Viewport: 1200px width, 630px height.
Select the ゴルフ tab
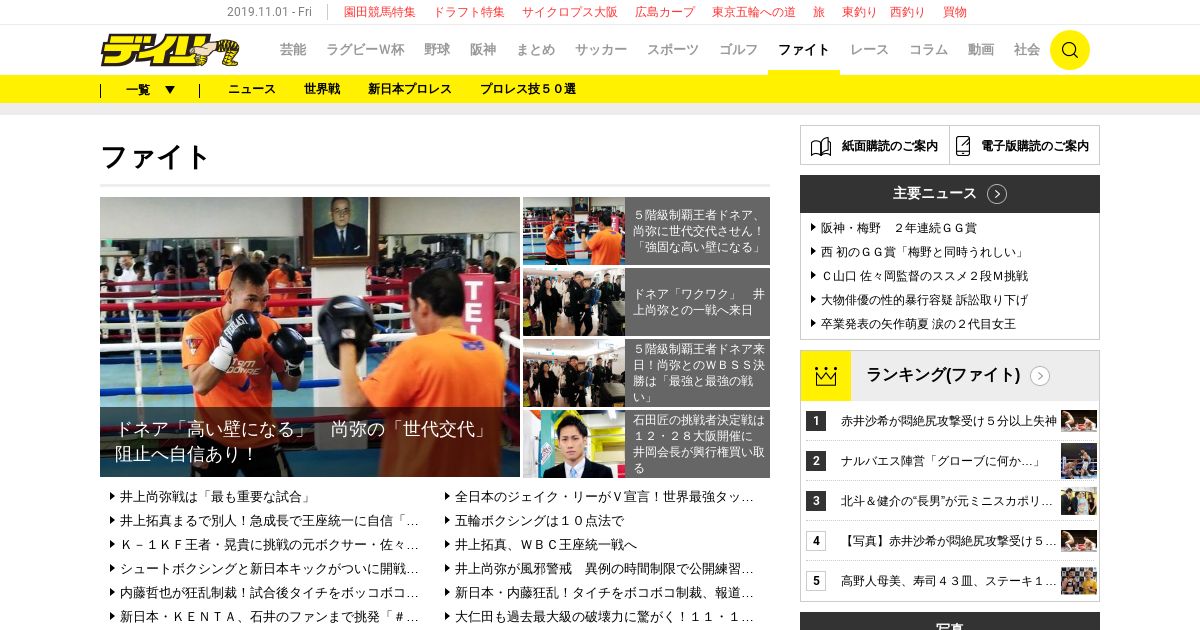coord(739,49)
